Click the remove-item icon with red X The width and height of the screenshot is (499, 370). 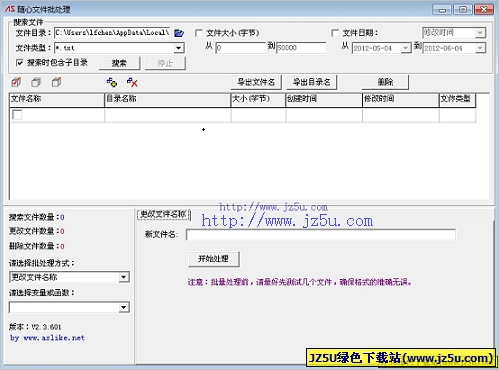[x=132, y=82]
